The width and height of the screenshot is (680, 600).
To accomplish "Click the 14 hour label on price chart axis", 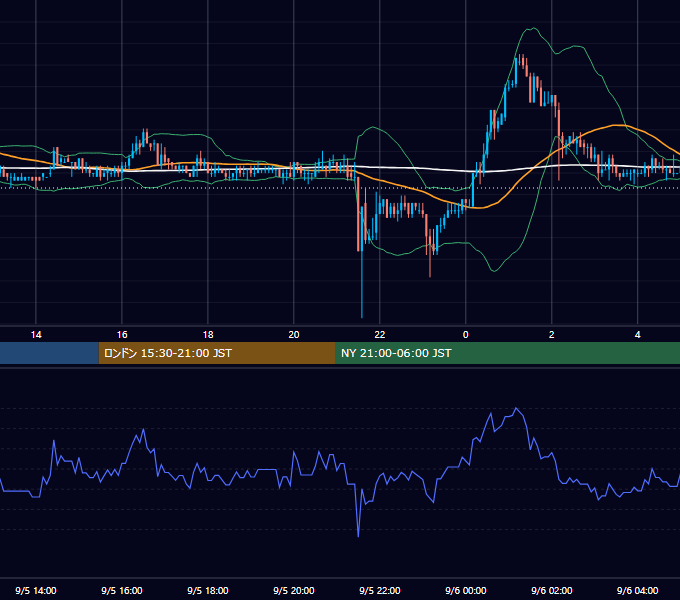I will coord(36,335).
